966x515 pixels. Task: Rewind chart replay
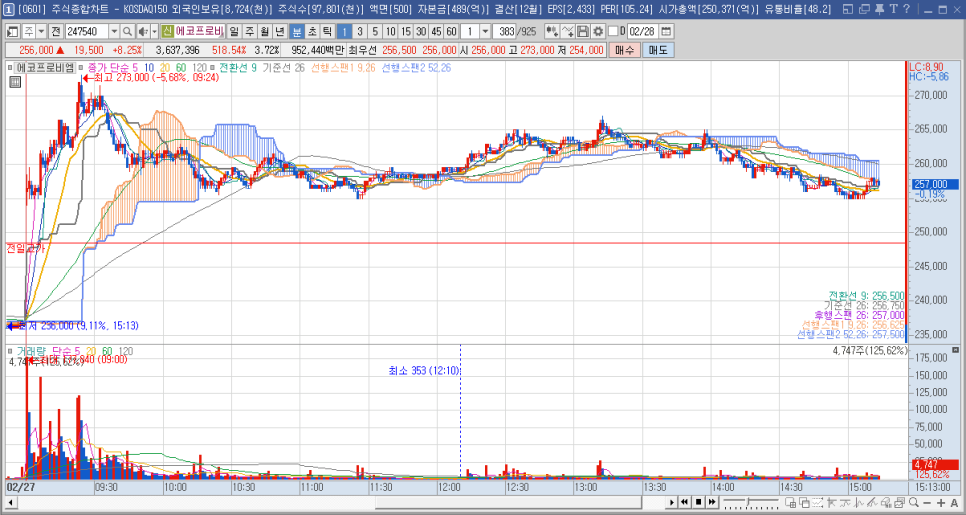(x=684, y=502)
